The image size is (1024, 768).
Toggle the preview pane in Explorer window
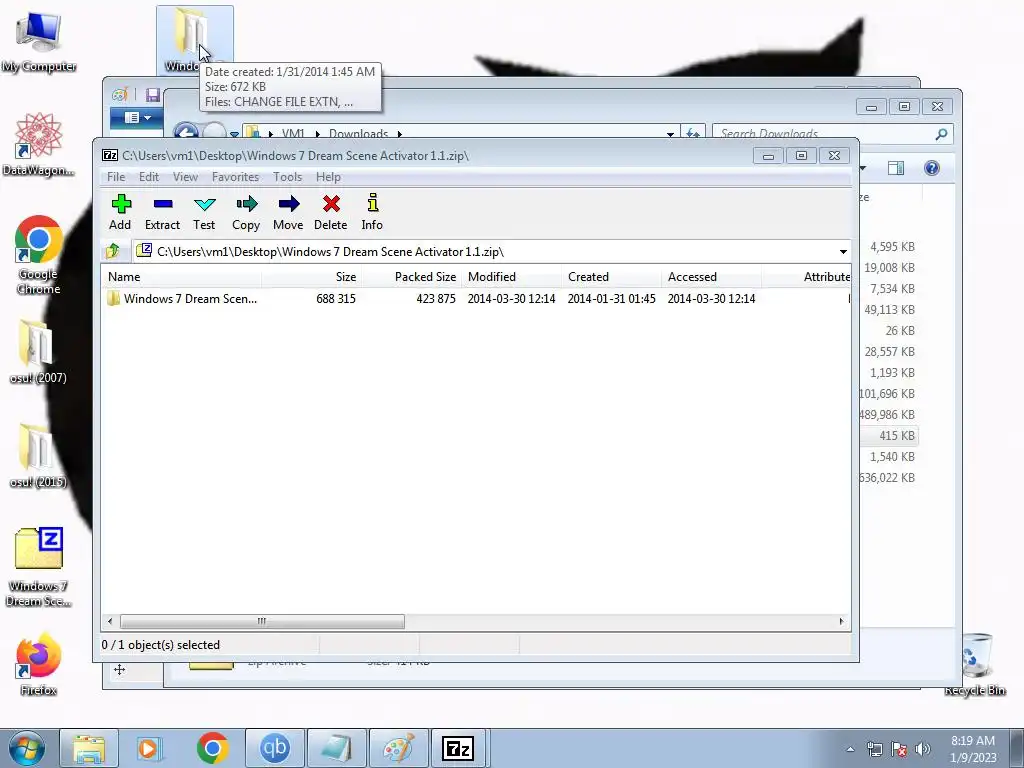pos(896,168)
